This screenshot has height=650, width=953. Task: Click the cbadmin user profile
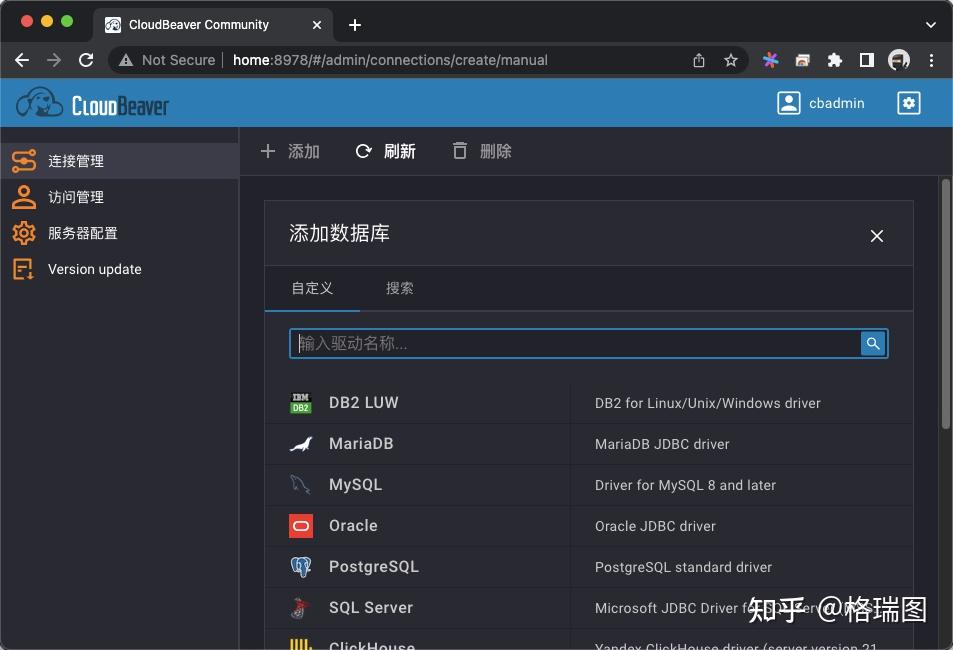pyautogui.click(x=821, y=102)
